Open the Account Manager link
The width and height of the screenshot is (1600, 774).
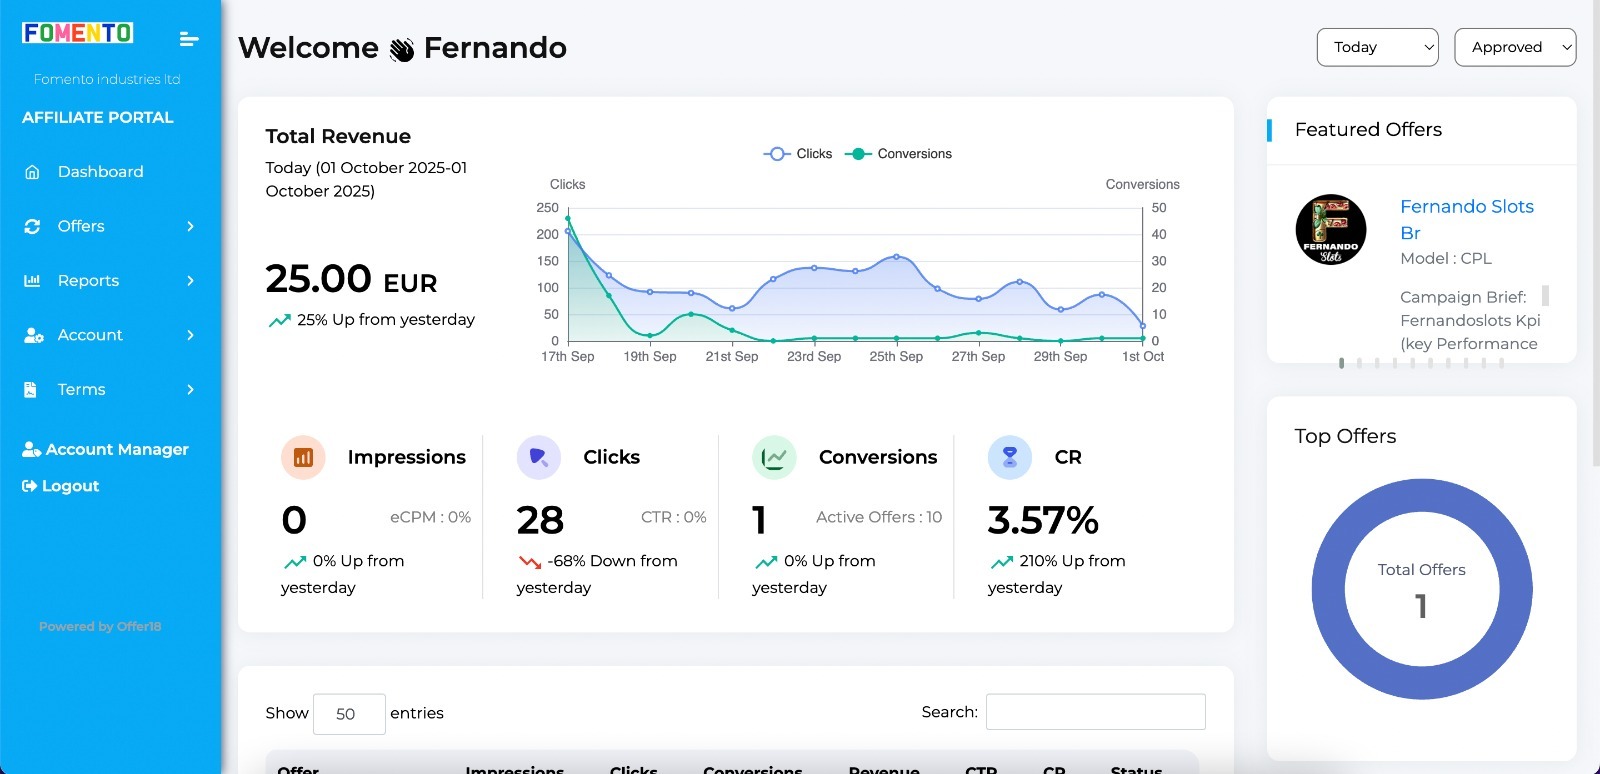tap(116, 450)
